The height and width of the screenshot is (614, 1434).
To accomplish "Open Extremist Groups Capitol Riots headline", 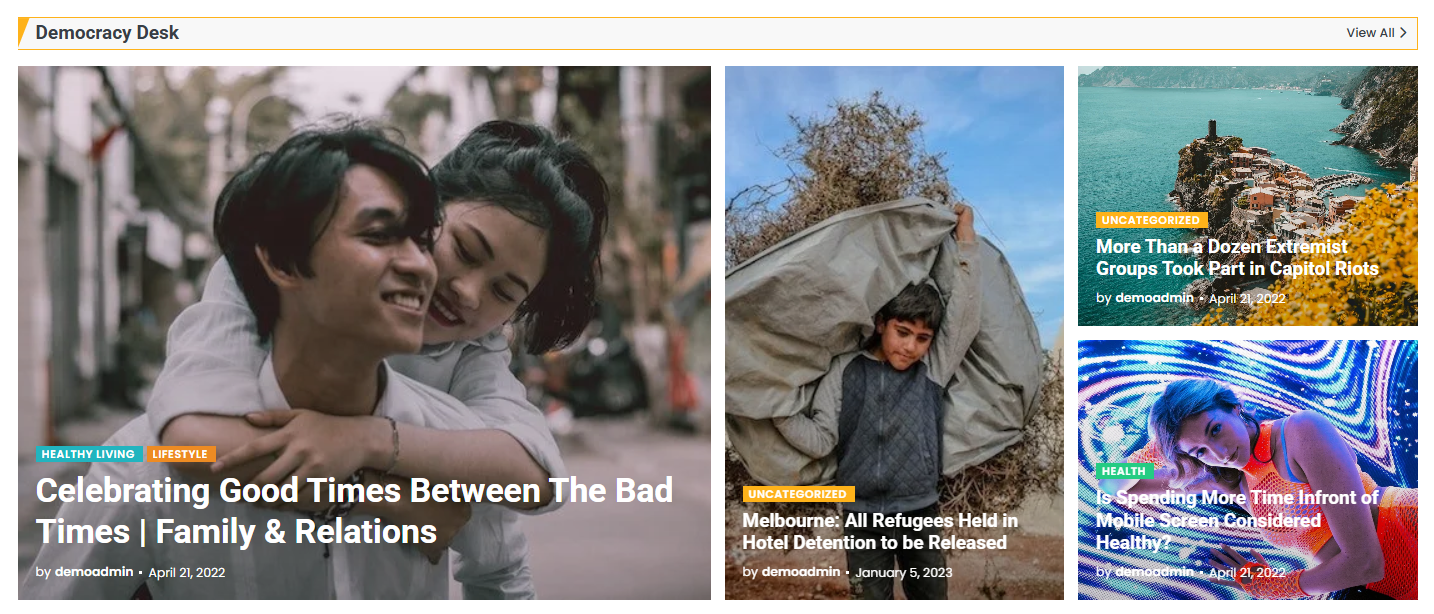I will [x=1237, y=258].
